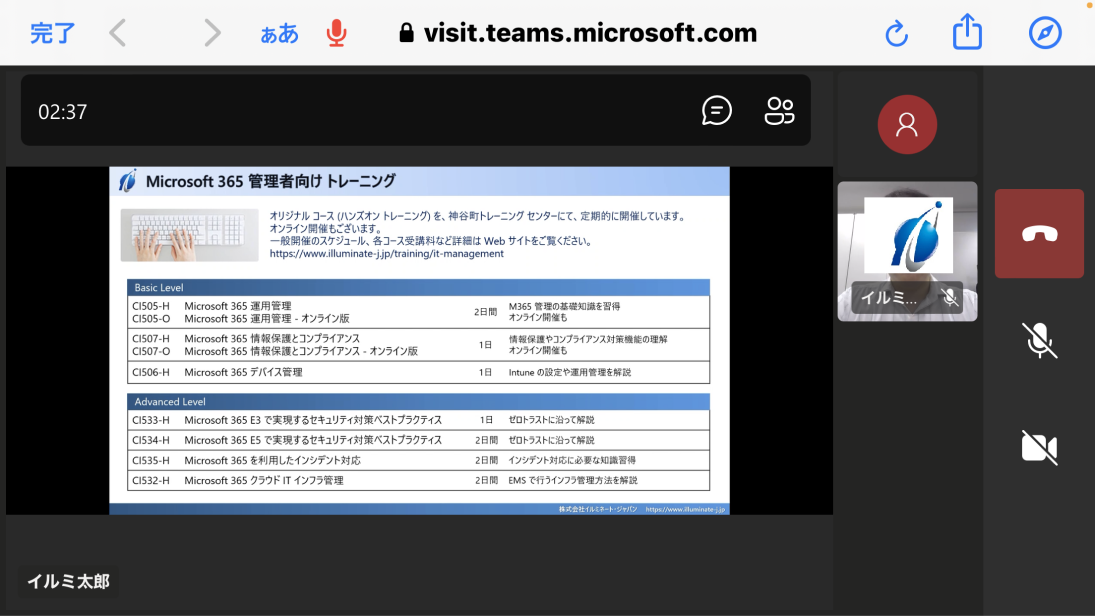This screenshot has height=616, width=1095.
Task: Click course code CI534-H in slide
Action: pyautogui.click(x=151, y=440)
